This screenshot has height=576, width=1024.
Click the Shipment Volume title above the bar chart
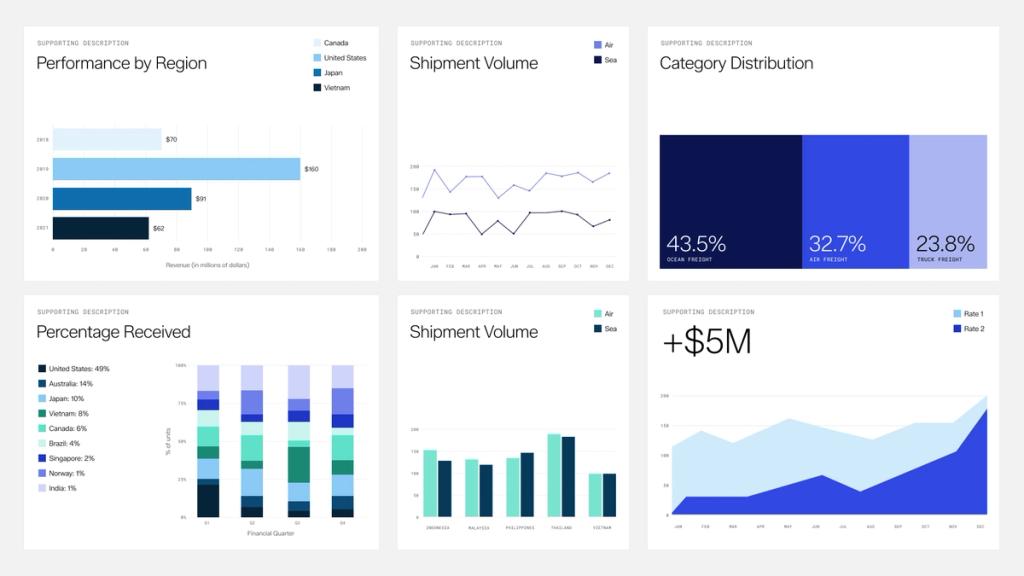(473, 332)
